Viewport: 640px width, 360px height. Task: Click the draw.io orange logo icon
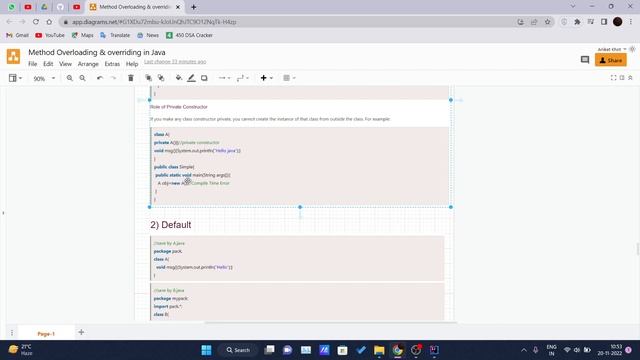click(13, 56)
